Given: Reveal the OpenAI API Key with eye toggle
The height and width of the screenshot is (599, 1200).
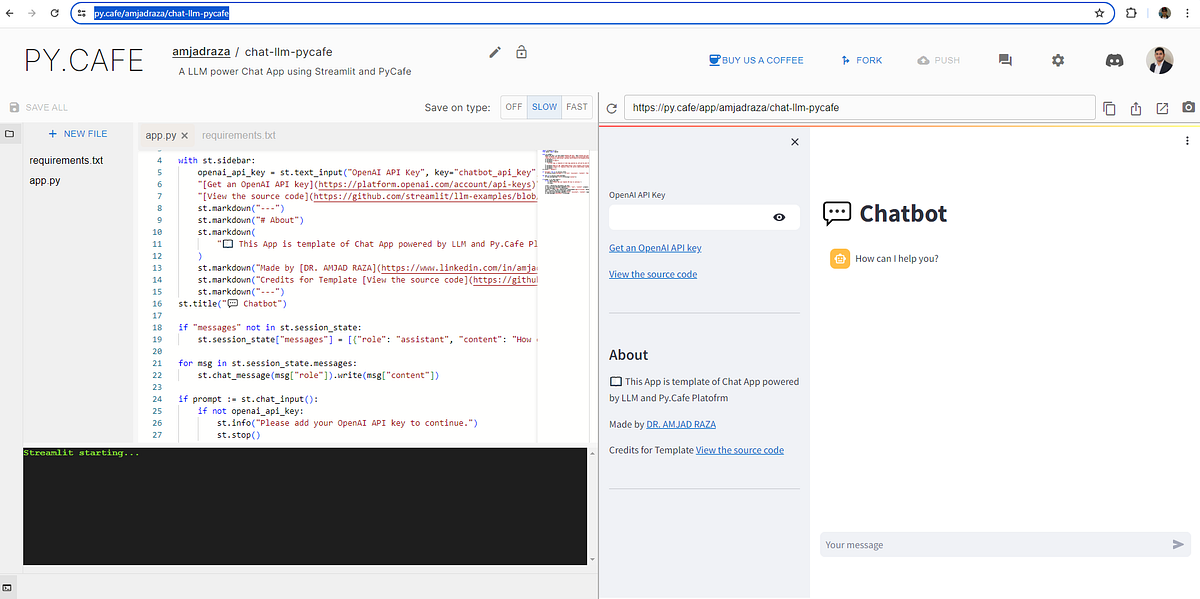Looking at the screenshot, I should pyautogui.click(x=779, y=217).
